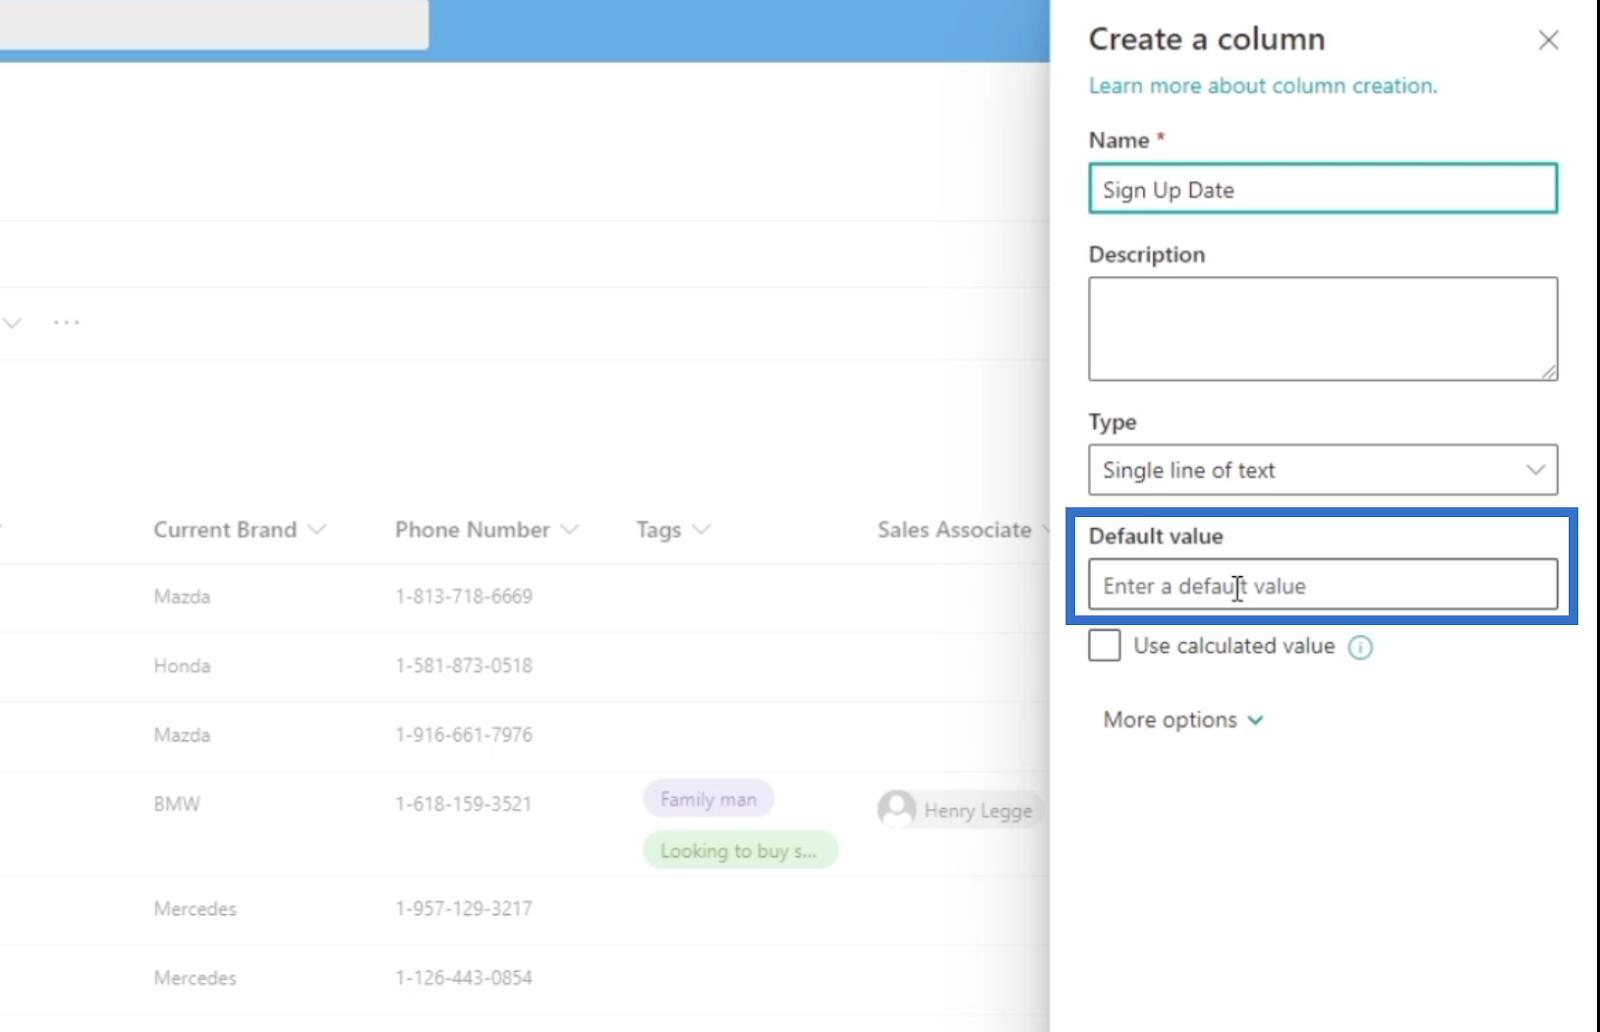This screenshot has width=1600, height=1032.
Task: Click the Enter a default value field
Action: (x=1323, y=585)
